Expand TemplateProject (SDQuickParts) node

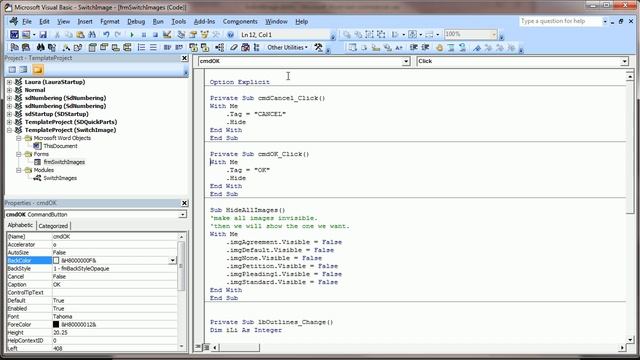9,122
